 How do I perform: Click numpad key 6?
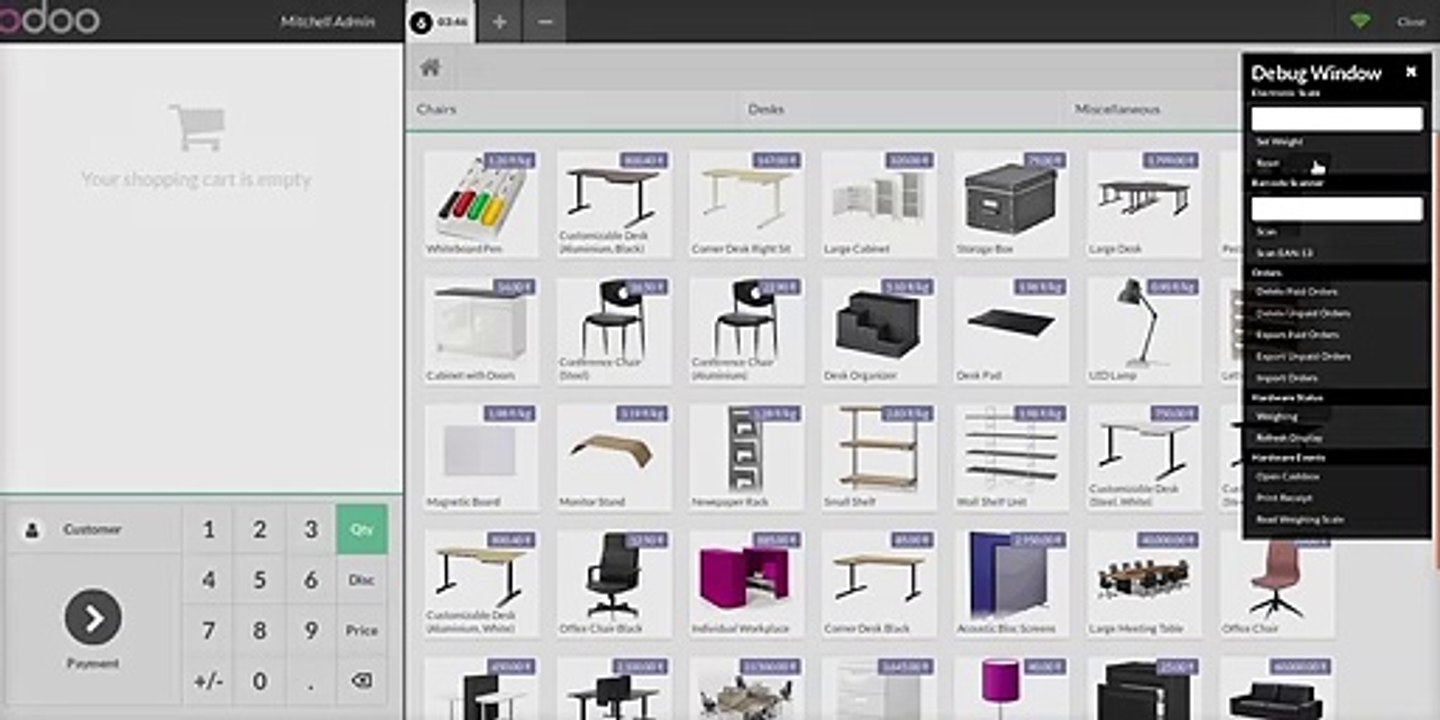[311, 580]
